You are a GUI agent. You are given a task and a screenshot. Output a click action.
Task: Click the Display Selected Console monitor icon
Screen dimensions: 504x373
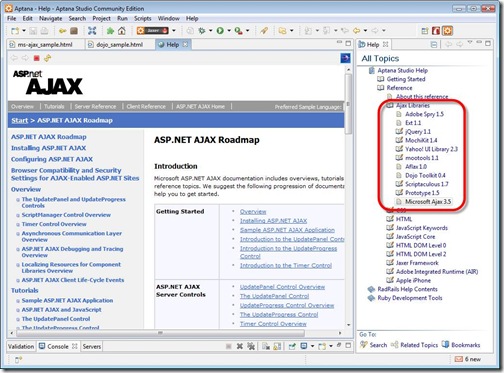click(x=304, y=346)
